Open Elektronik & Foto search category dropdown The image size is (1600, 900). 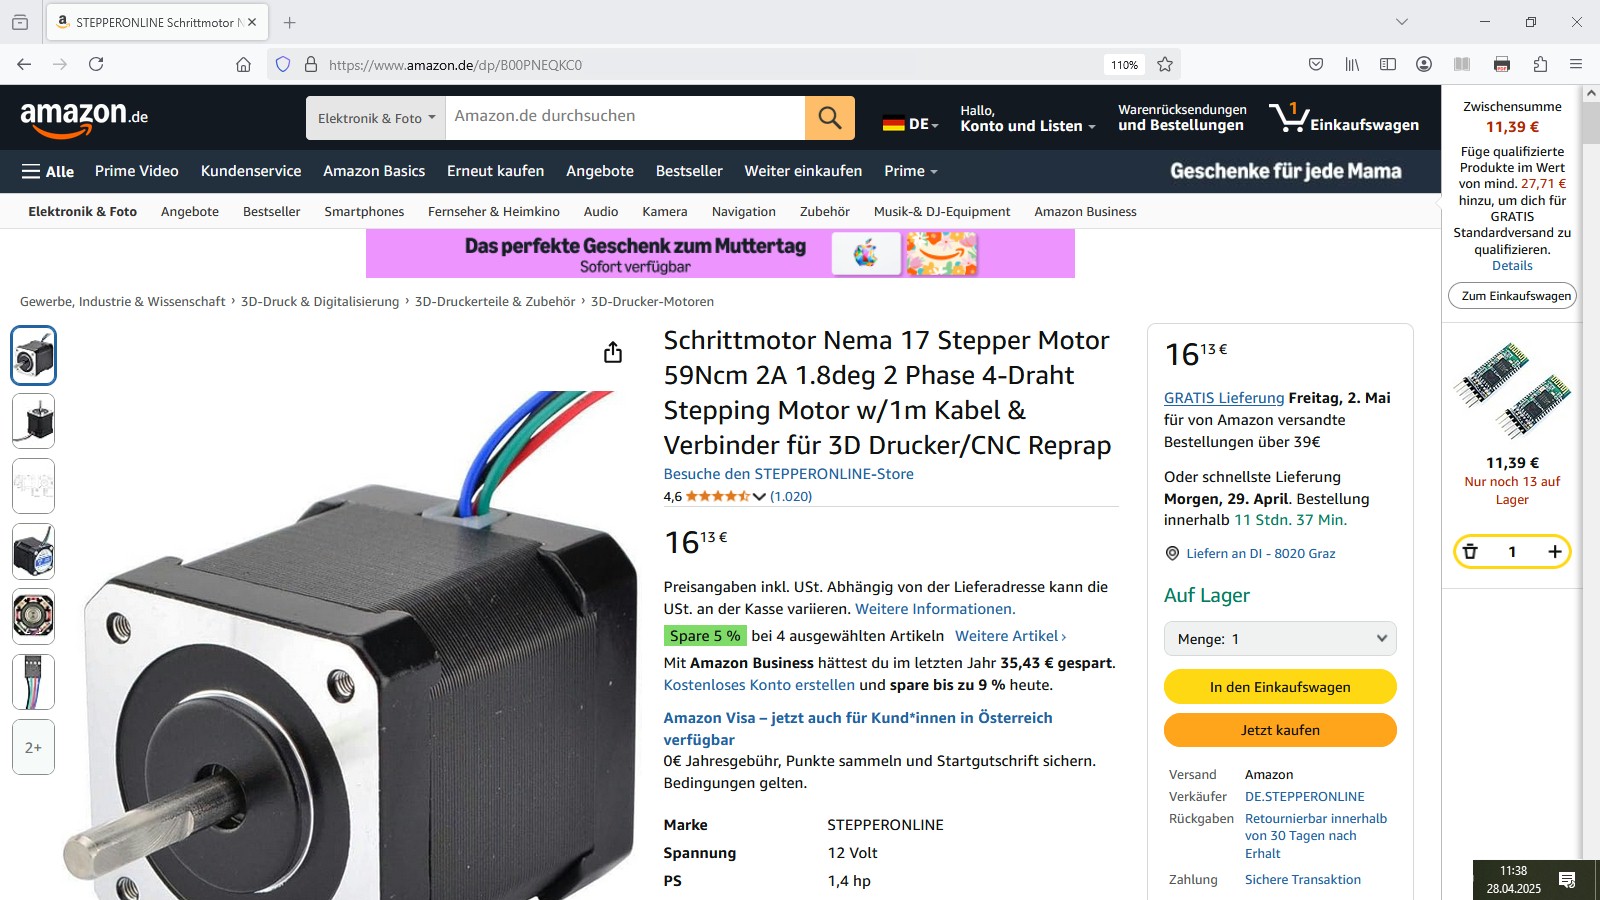pos(376,118)
